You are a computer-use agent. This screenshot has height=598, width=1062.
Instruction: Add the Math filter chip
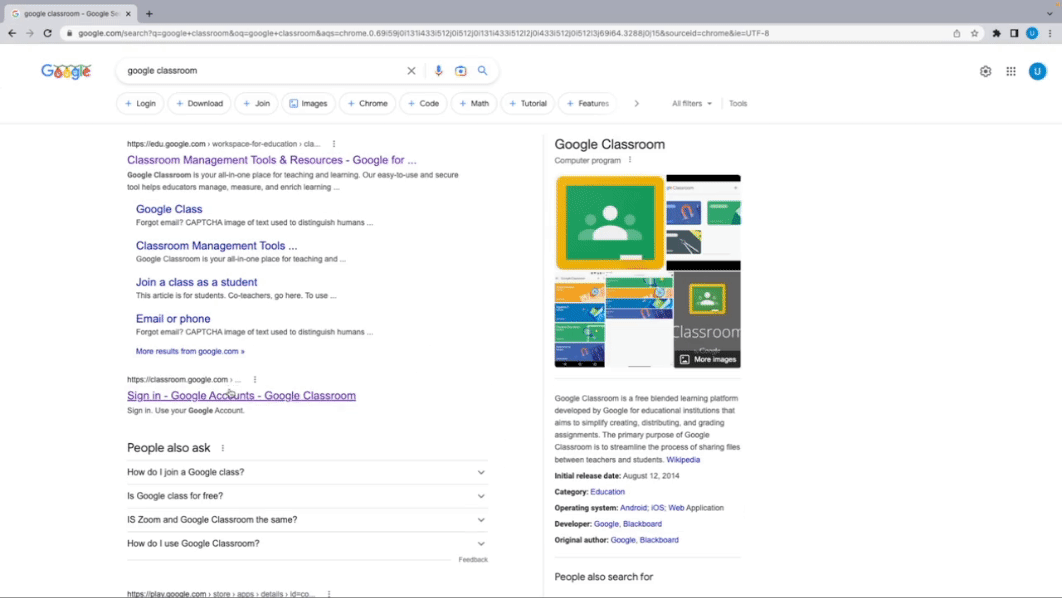(x=474, y=104)
